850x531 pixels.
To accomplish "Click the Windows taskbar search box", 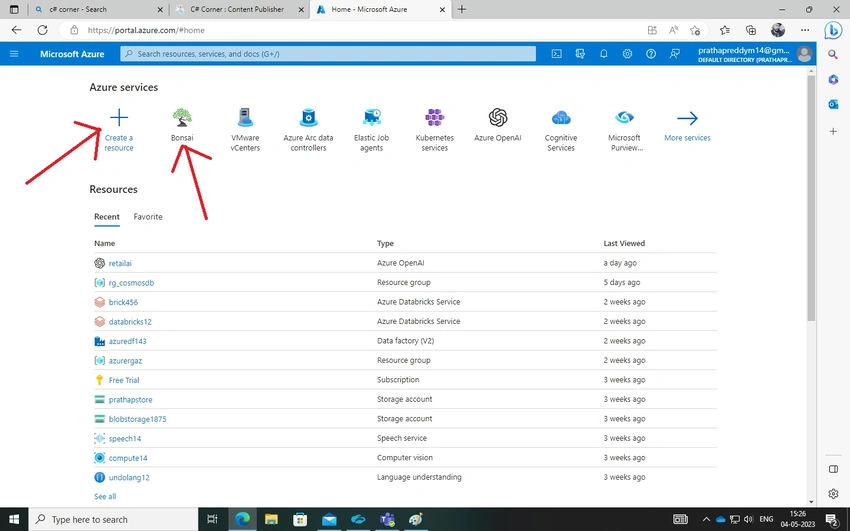I will pos(113,519).
